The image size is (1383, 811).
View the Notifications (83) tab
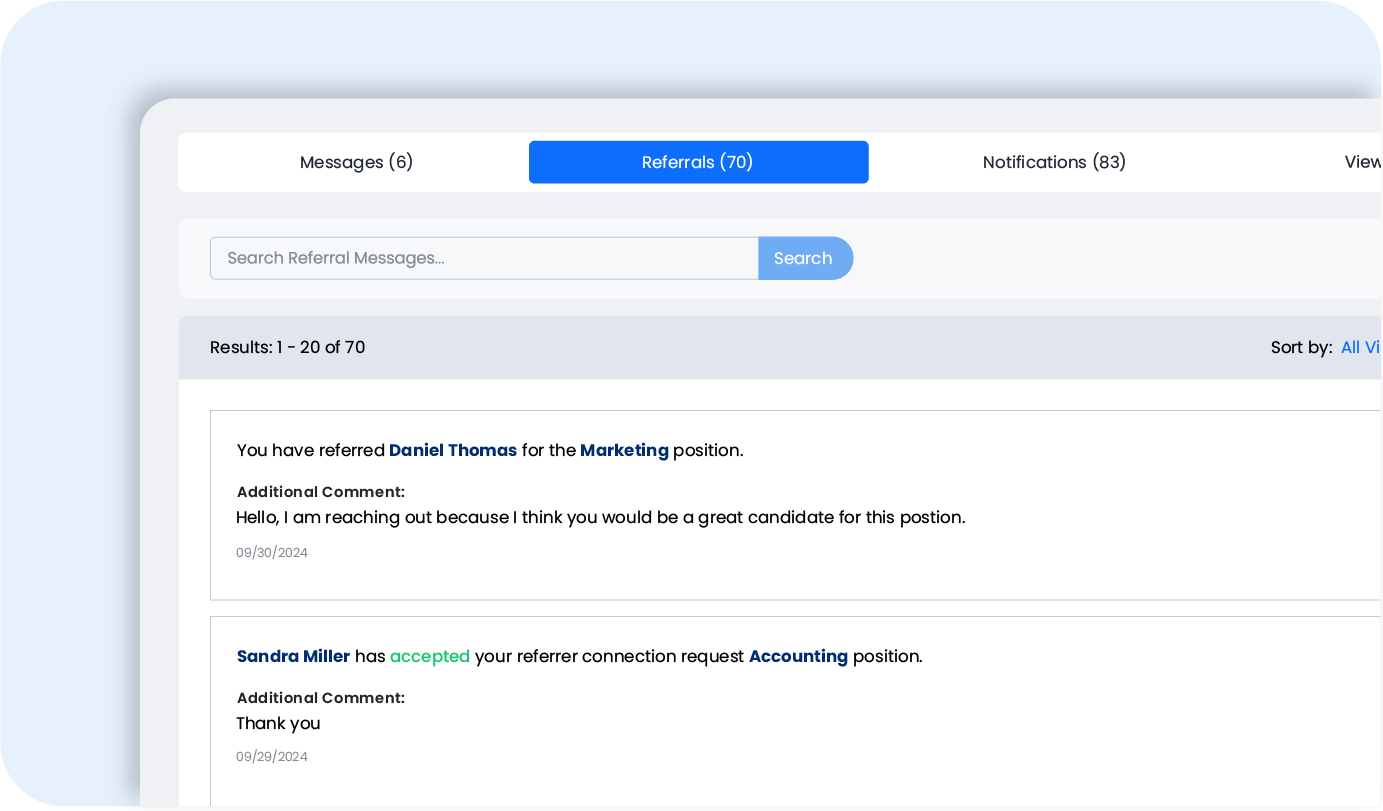click(1054, 161)
